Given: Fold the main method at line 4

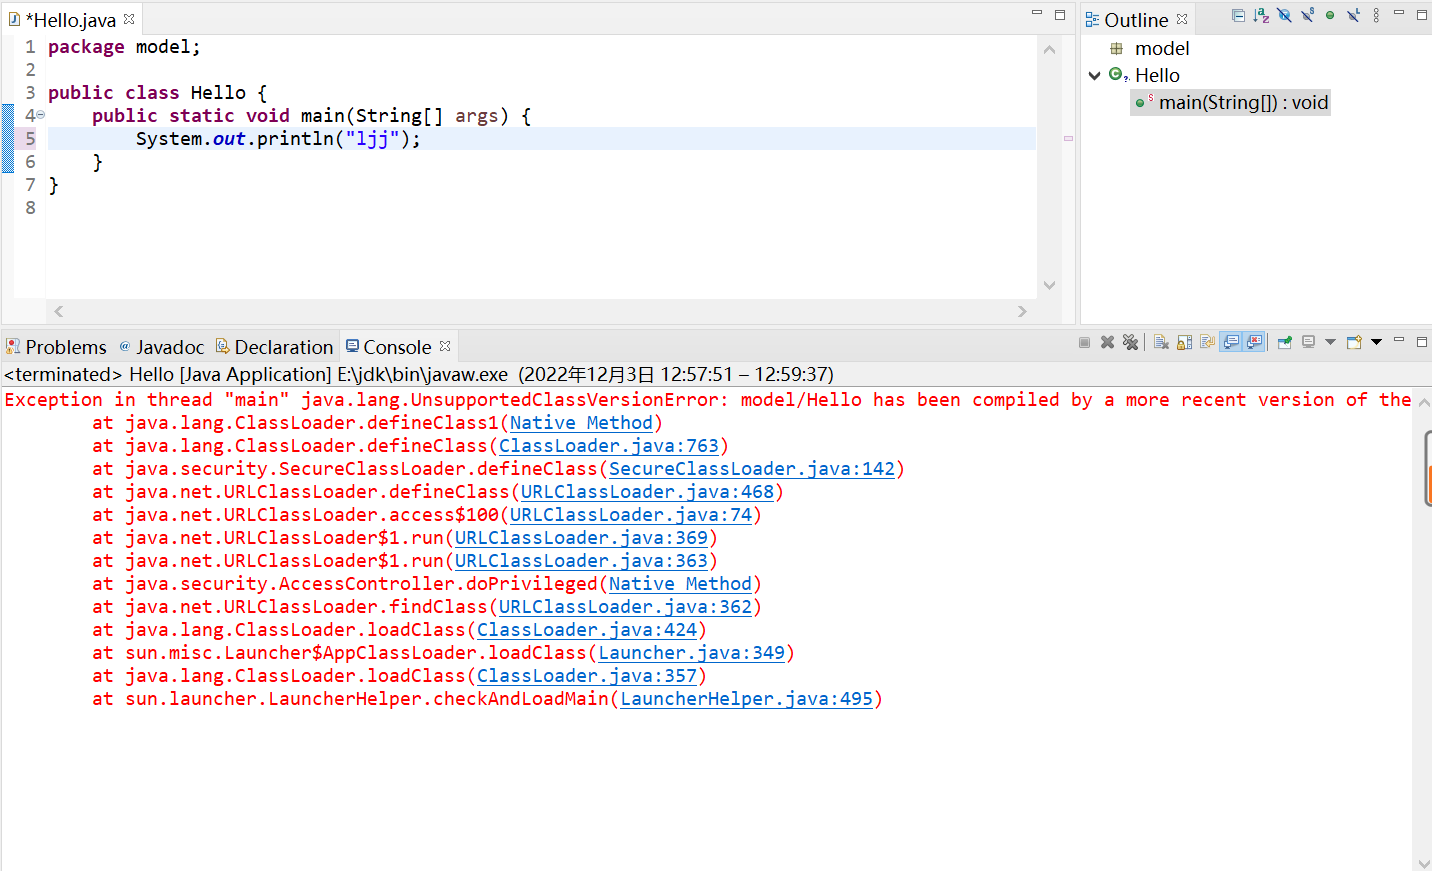Looking at the screenshot, I should tap(41, 115).
